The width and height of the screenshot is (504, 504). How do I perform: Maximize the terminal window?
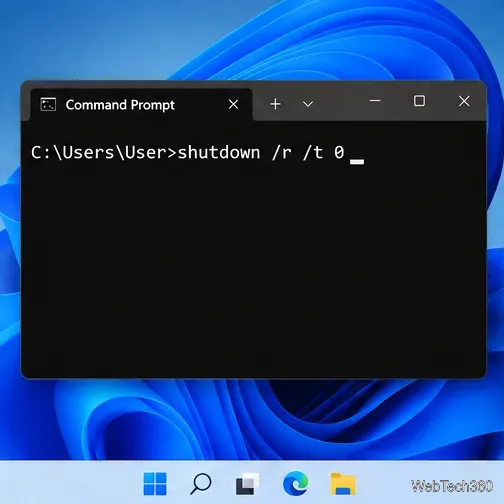pyautogui.click(x=419, y=101)
